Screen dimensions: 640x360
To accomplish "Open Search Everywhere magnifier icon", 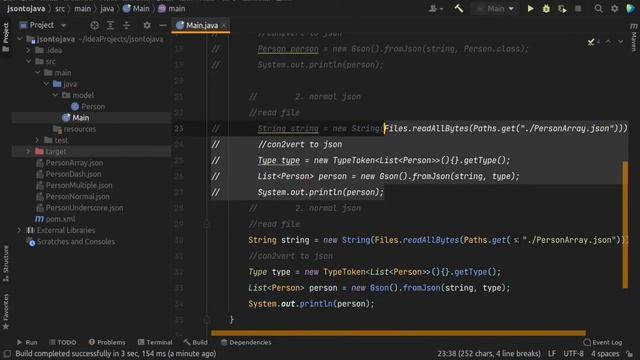I will pos(598,9).
